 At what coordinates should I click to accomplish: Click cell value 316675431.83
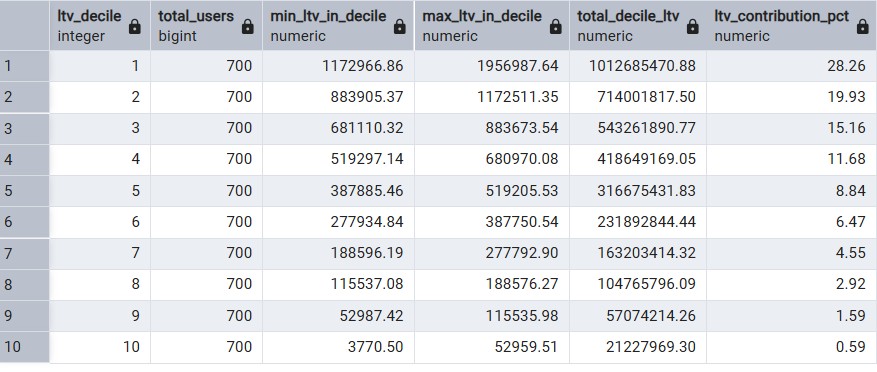[647, 191]
